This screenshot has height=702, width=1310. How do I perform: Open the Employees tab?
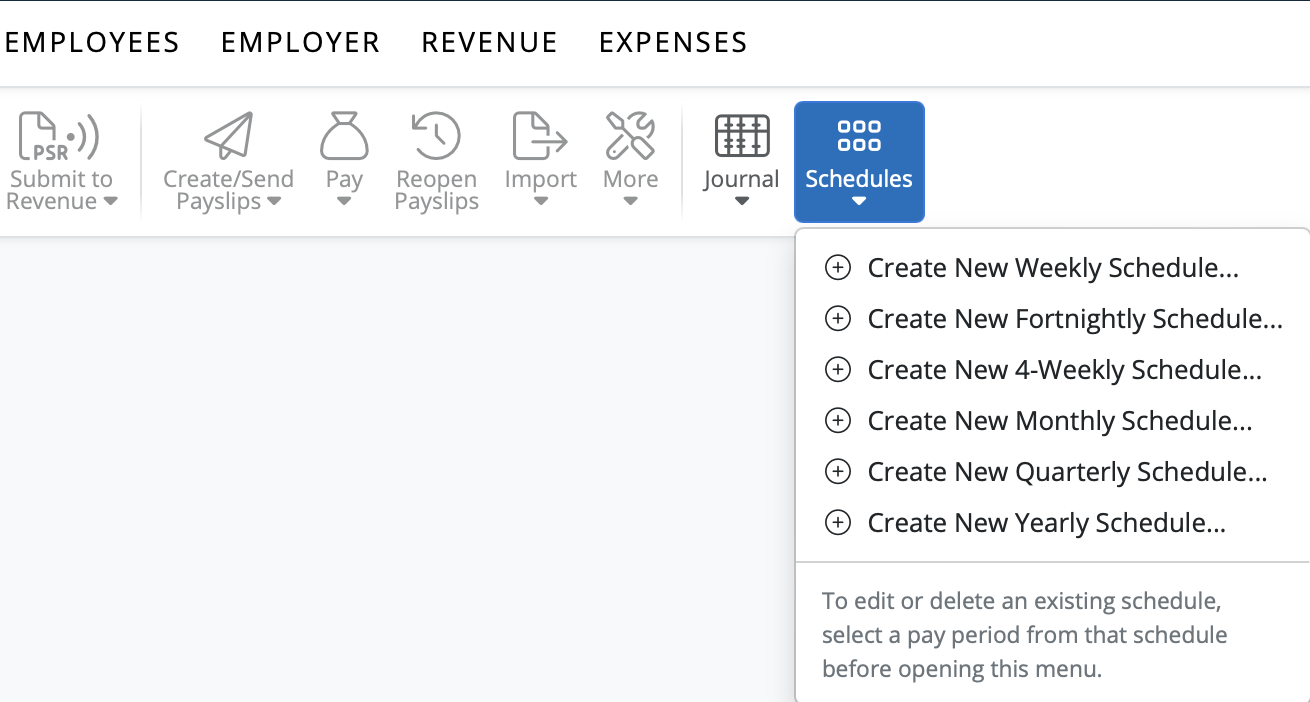pyautogui.click(x=91, y=42)
